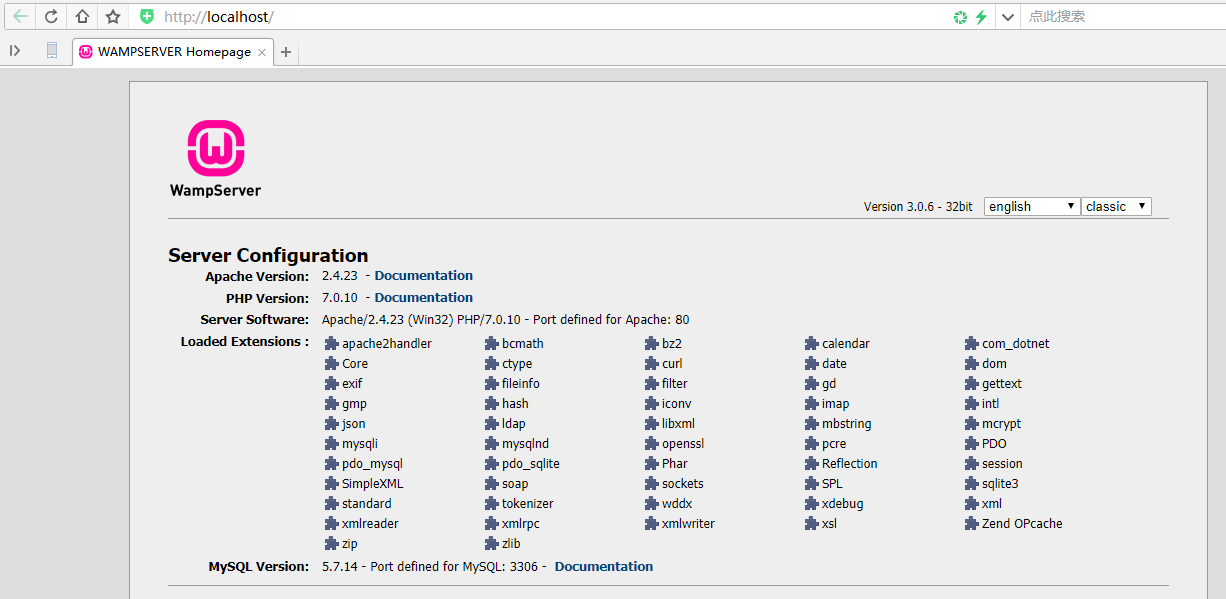
Task: Click the 'Version 3.0.6 - 32bit' text
Action: point(918,207)
